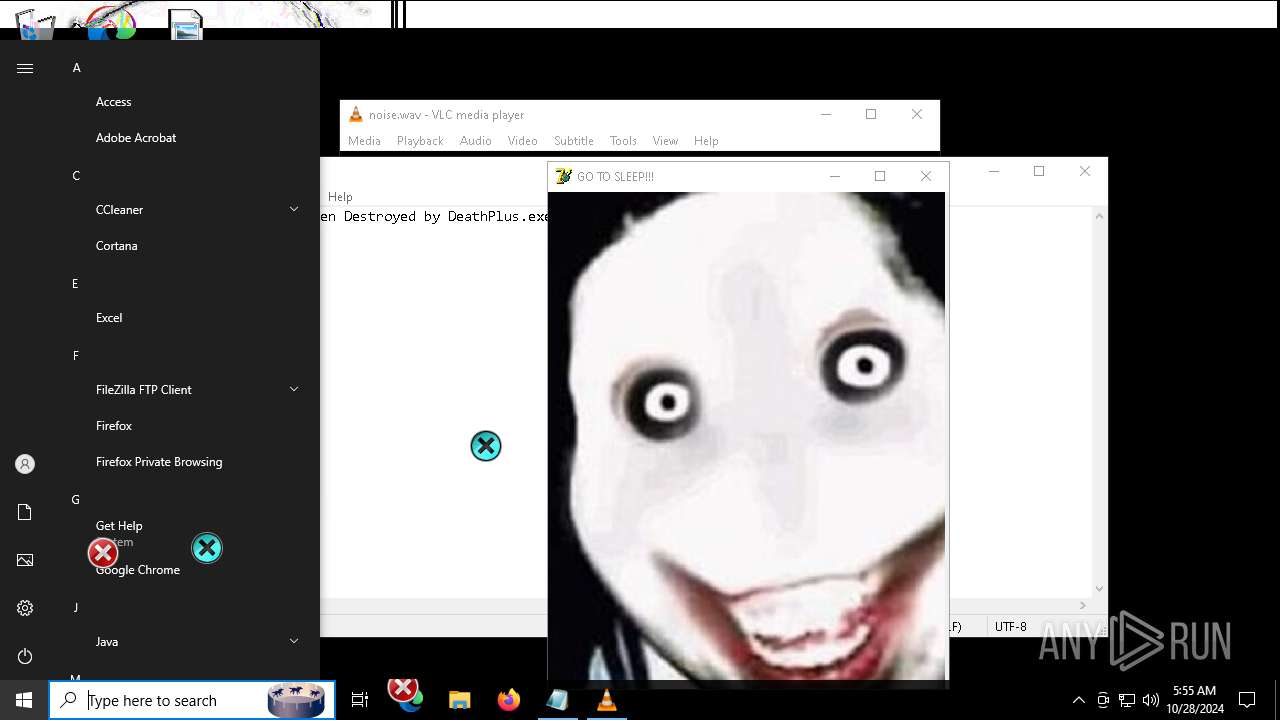The image size is (1280, 720).
Task: Launch Google Chrome from Start menu
Action: [x=138, y=570]
